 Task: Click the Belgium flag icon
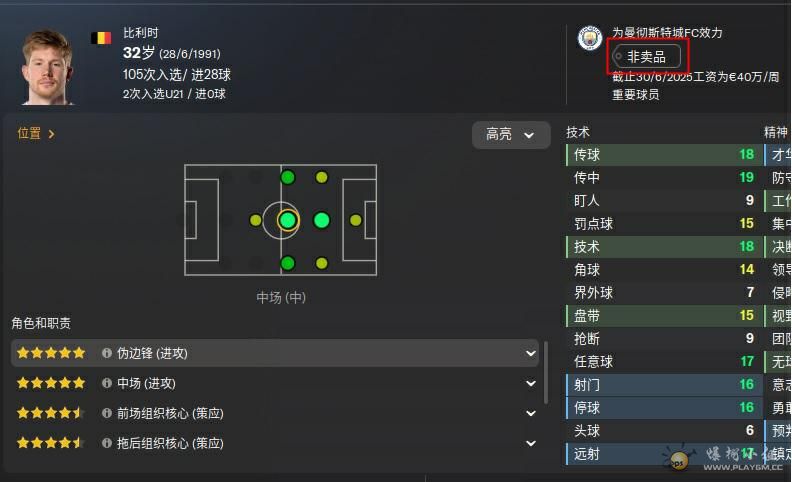[x=101, y=38]
